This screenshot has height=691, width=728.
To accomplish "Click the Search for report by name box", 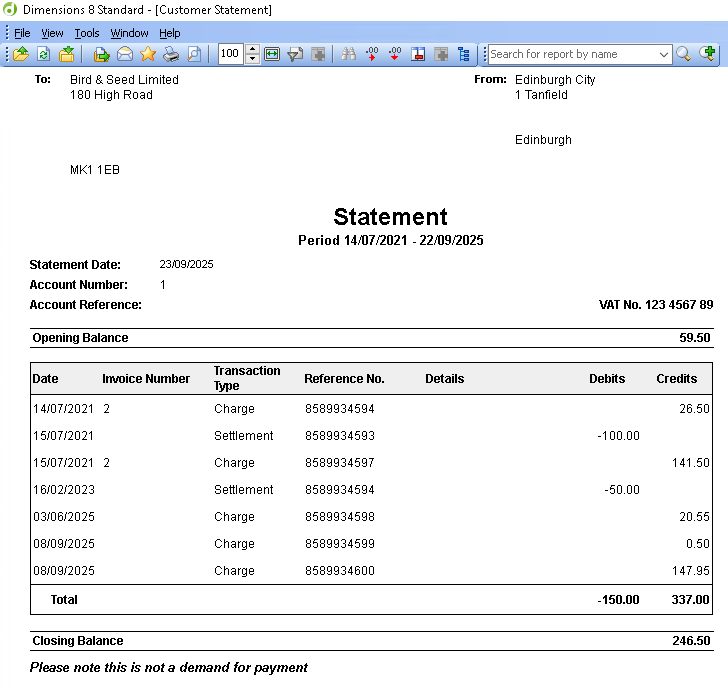I will [x=572, y=54].
